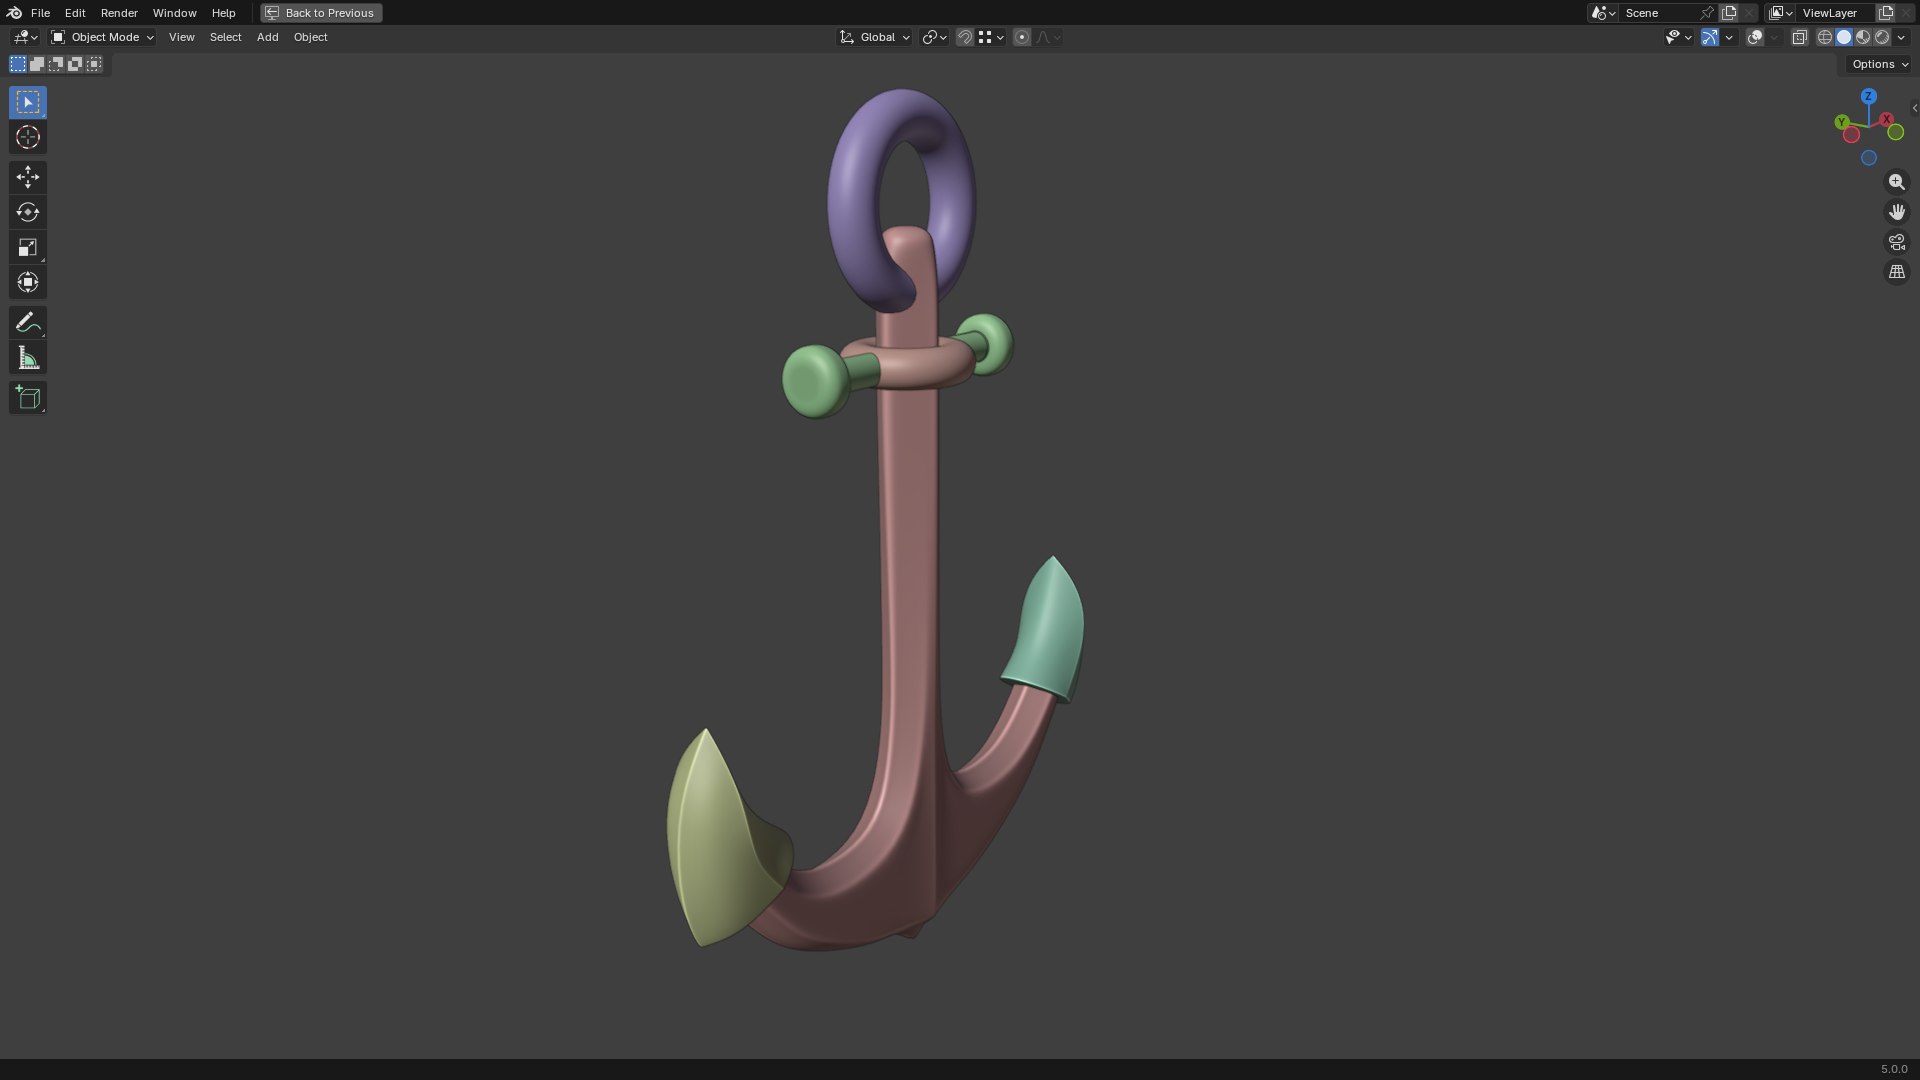
Task: Toggle X-ray mode
Action: [x=1799, y=37]
